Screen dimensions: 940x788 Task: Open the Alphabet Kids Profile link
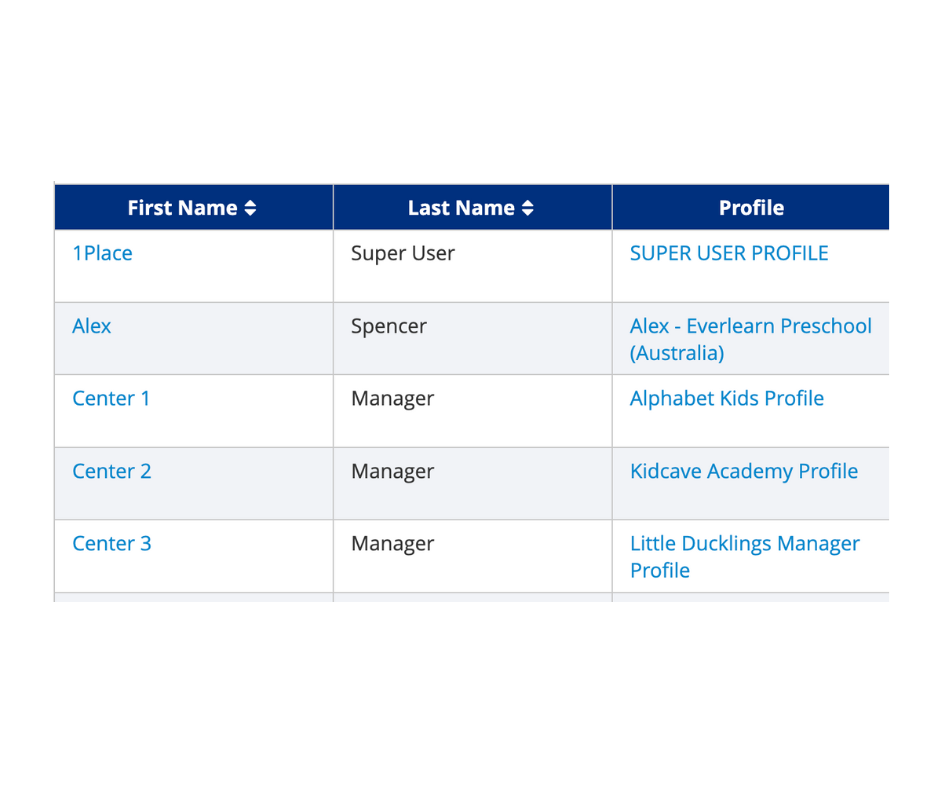[x=726, y=398]
